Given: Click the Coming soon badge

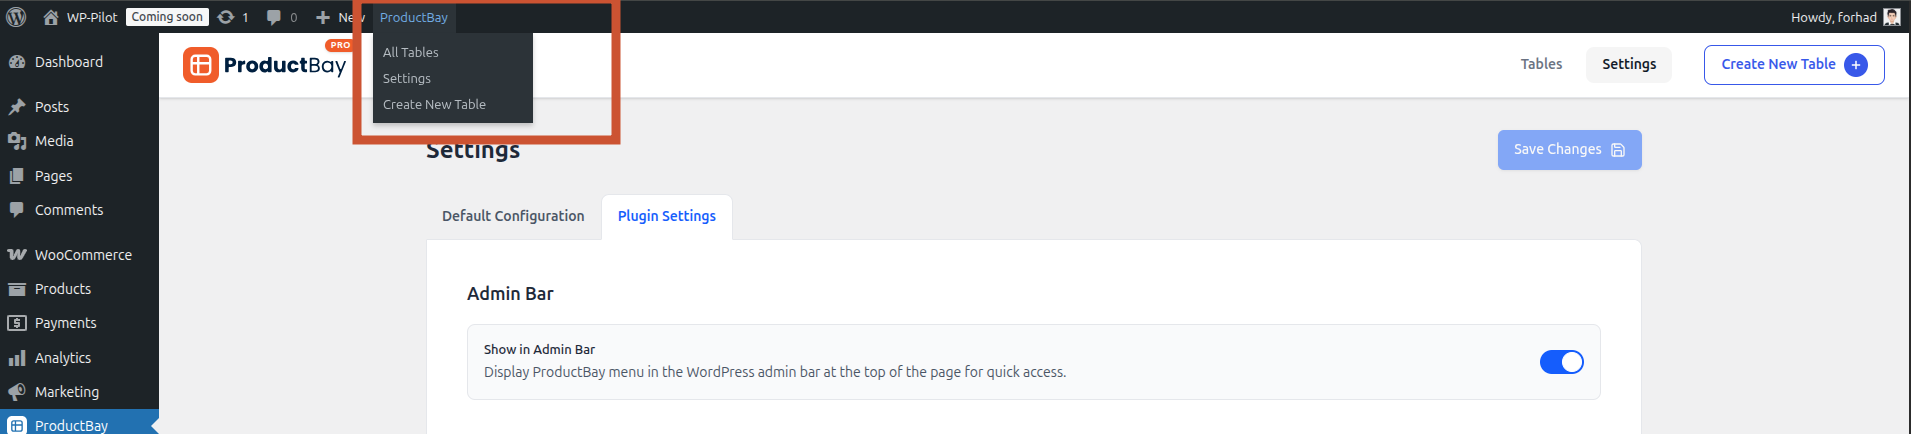Looking at the screenshot, I should 167,17.
